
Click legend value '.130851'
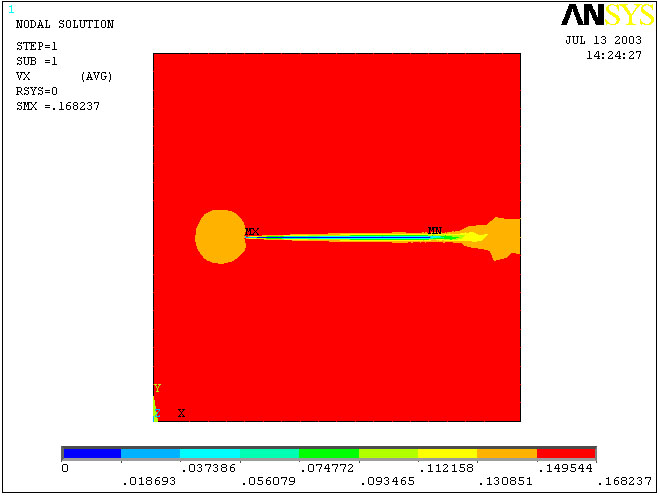click(506, 481)
